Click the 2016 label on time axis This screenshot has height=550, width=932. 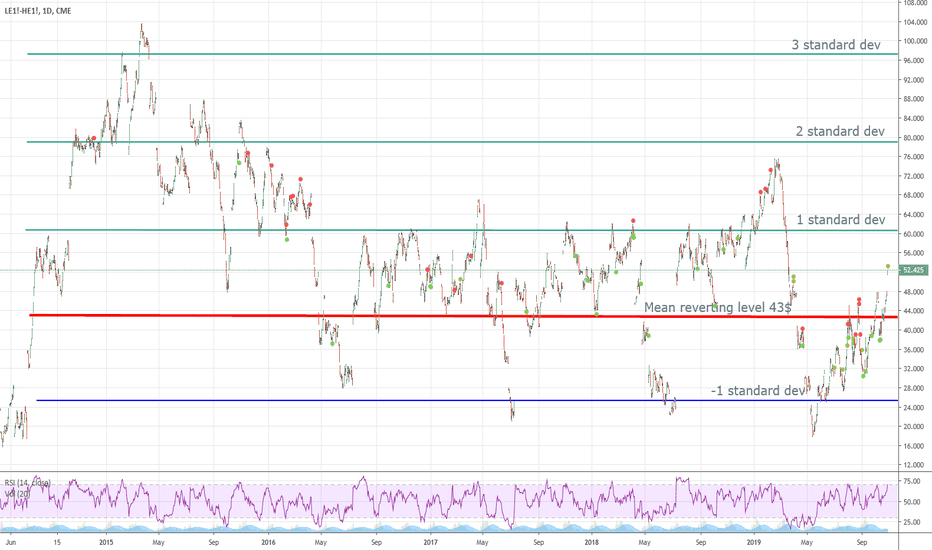tap(268, 542)
